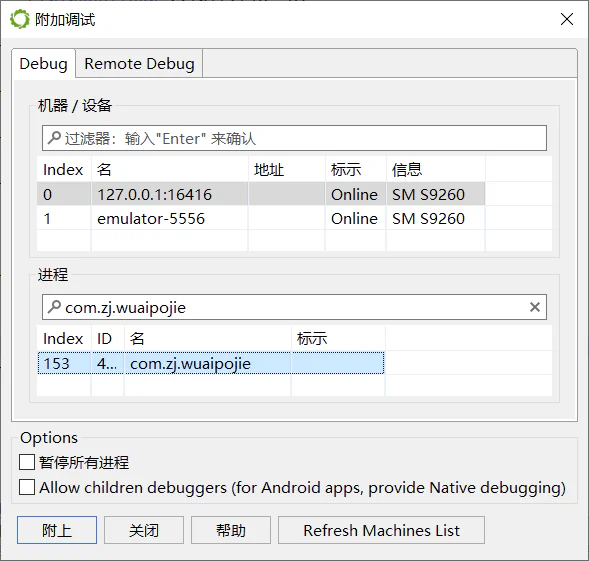Select device row emulator-5556

click(x=261, y=218)
